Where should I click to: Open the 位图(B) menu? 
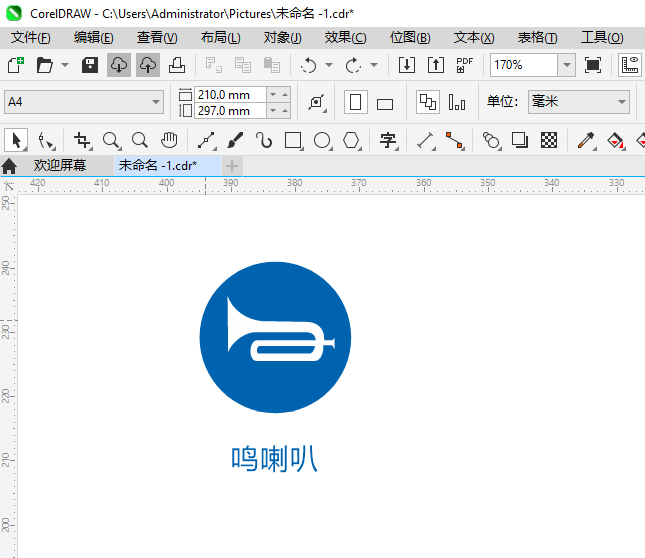coord(410,38)
